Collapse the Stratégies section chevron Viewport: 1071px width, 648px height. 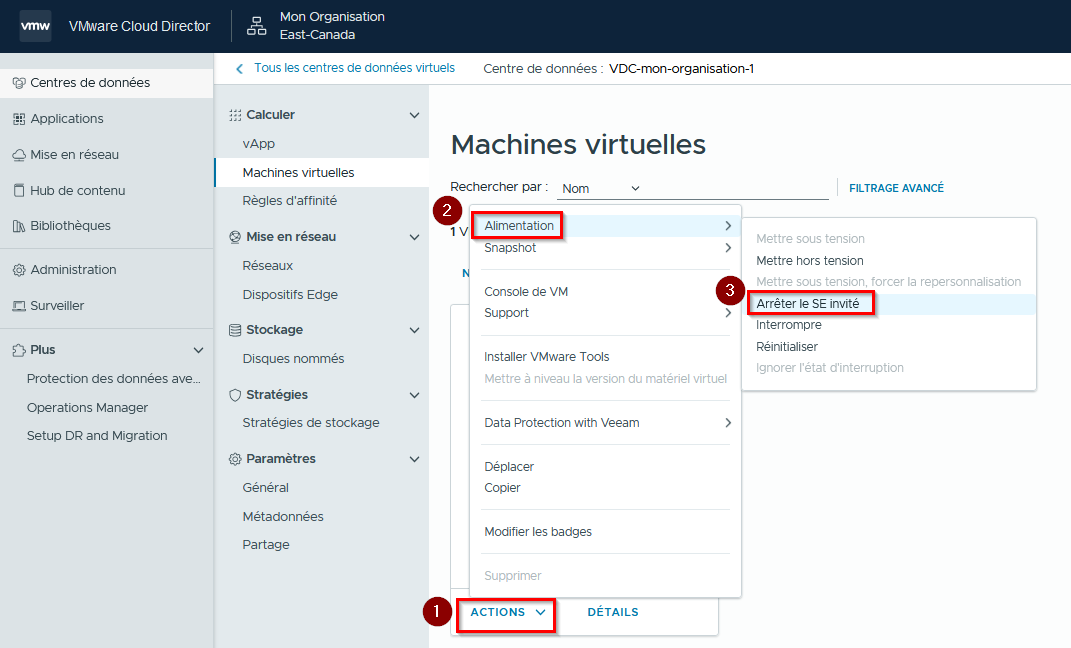click(x=414, y=395)
